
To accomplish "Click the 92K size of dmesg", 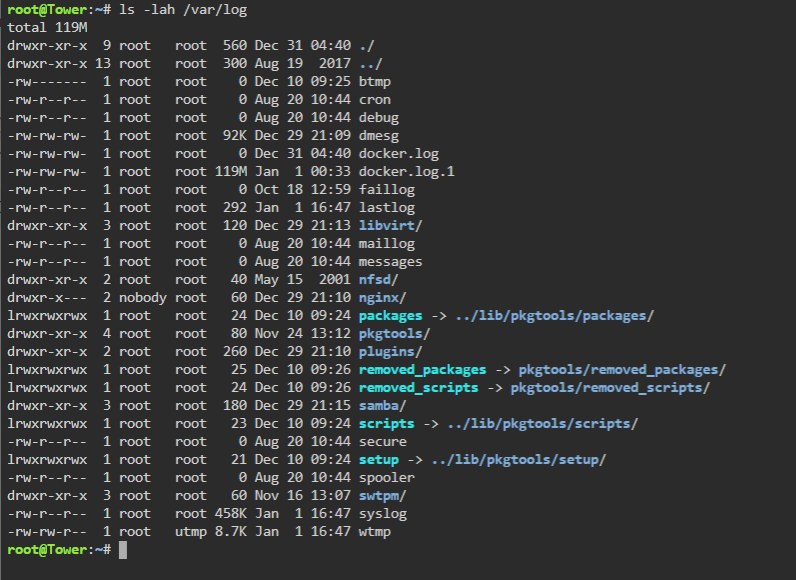I will [x=235, y=135].
